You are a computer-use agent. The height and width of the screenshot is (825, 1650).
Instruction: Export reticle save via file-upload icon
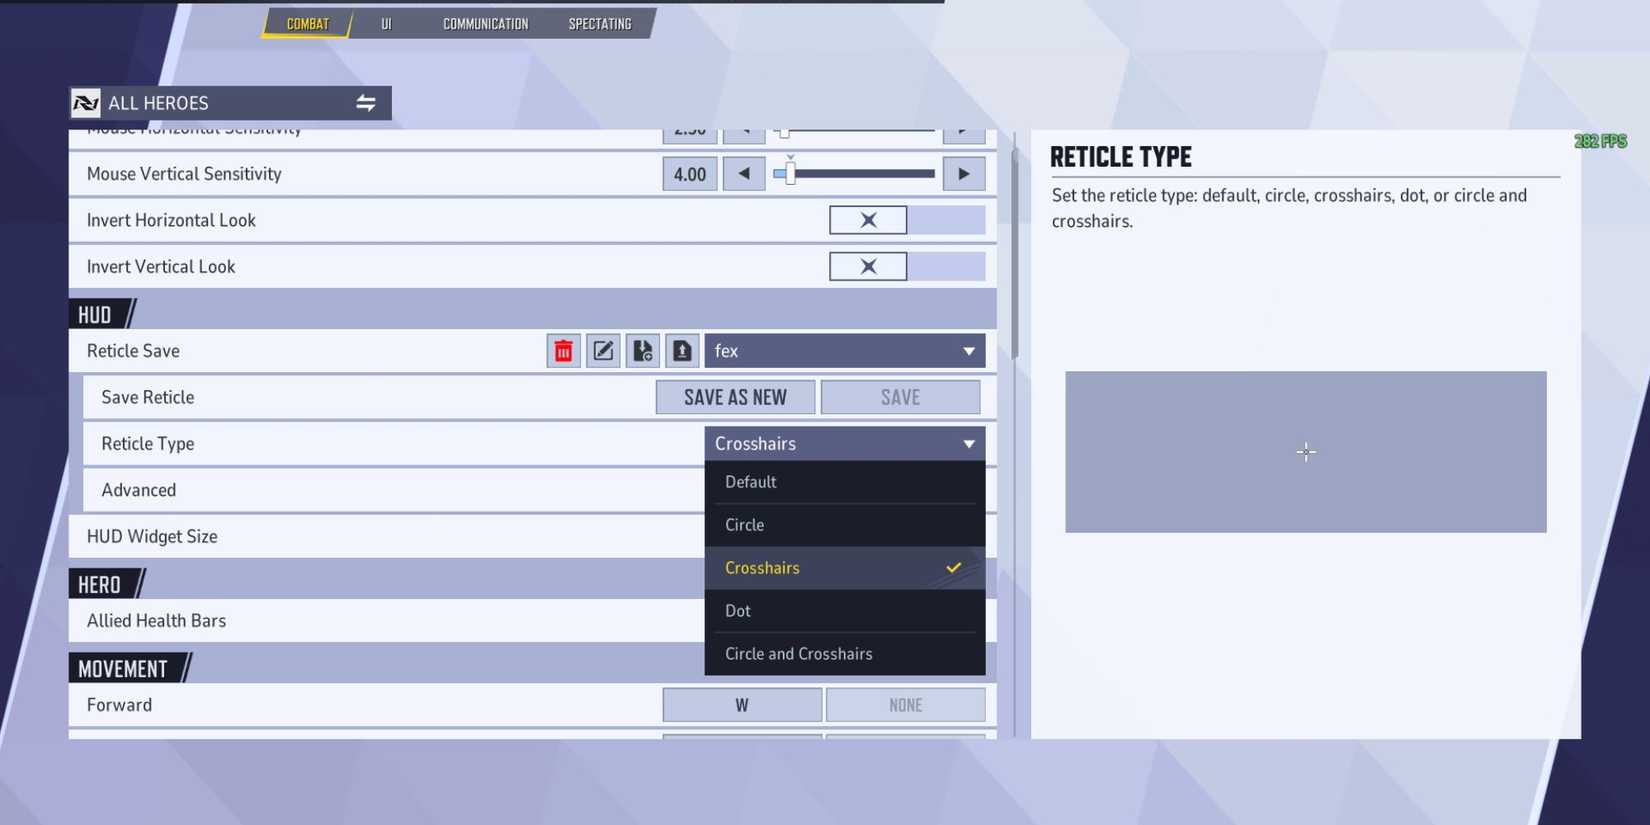click(682, 351)
